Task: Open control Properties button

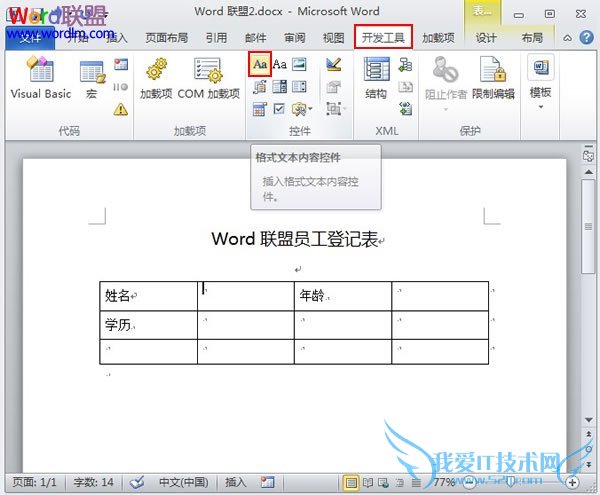Action: 334,87
